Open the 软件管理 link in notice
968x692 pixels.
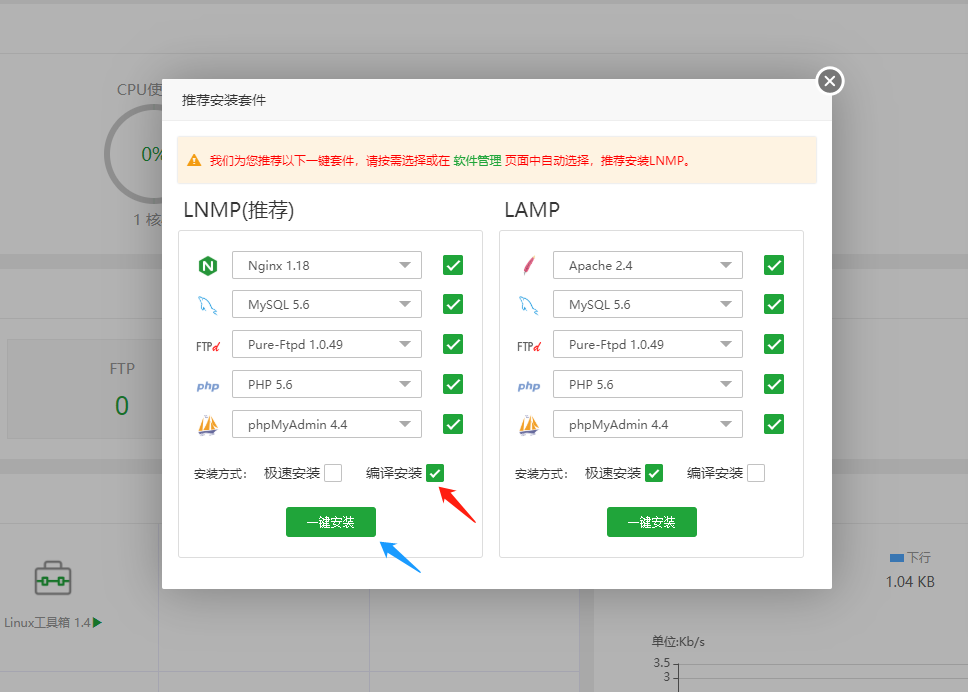[477, 160]
